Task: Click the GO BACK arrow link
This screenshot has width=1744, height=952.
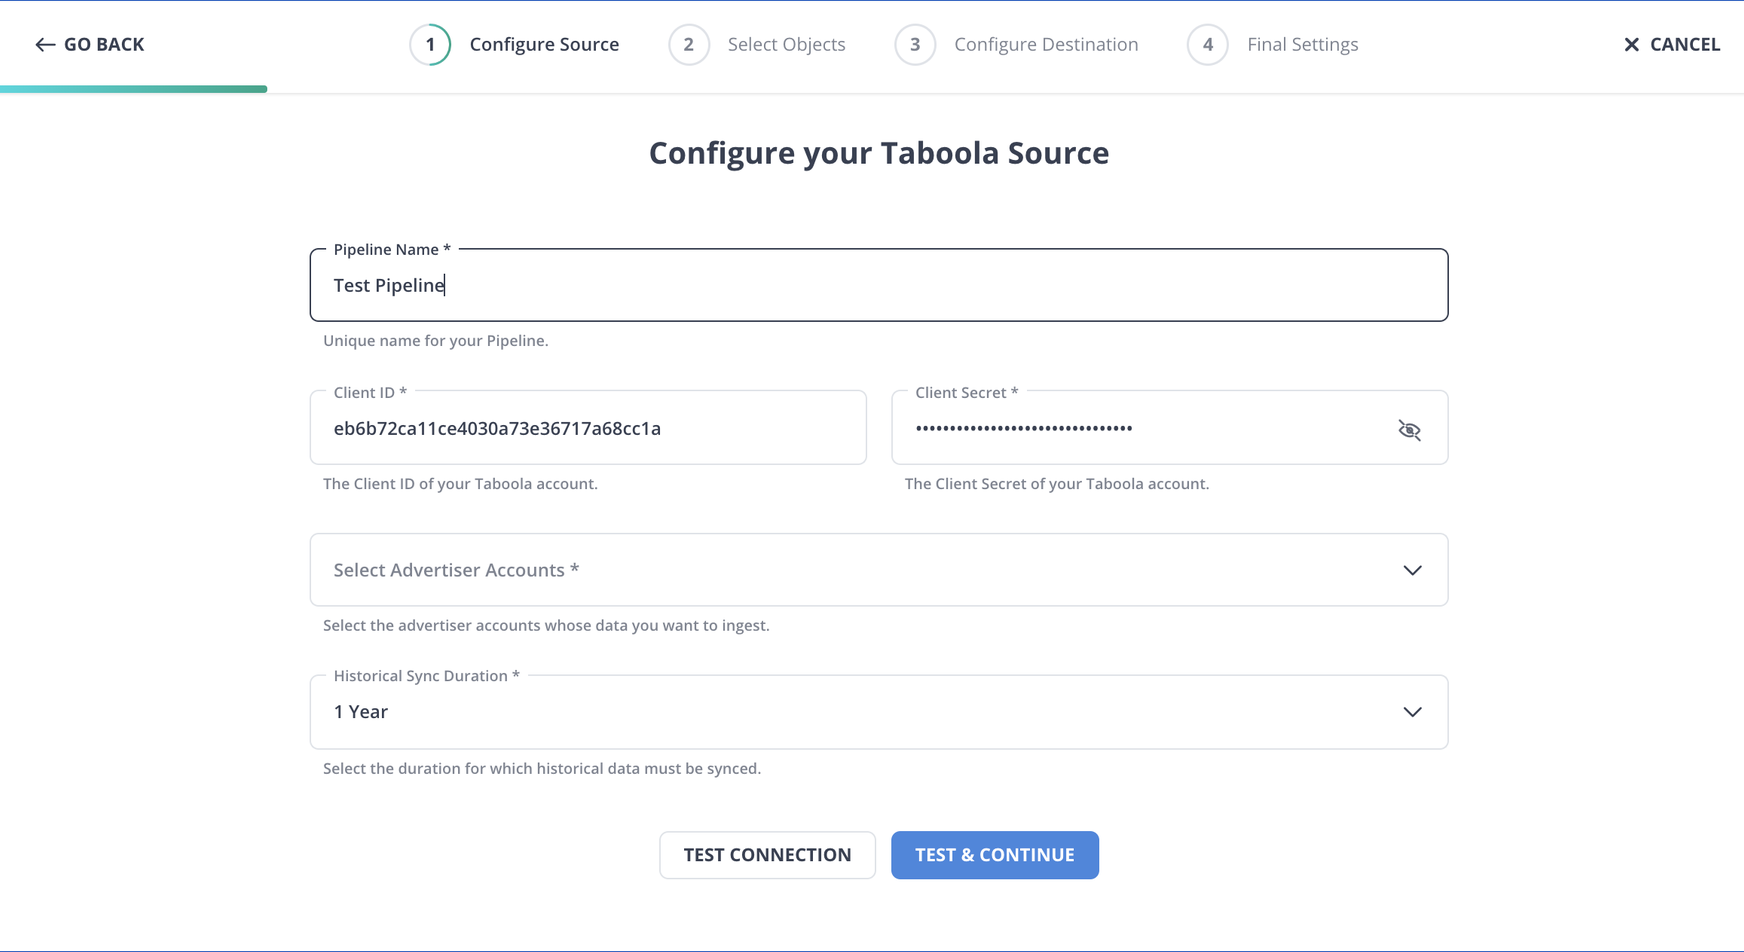Action: pos(89,44)
